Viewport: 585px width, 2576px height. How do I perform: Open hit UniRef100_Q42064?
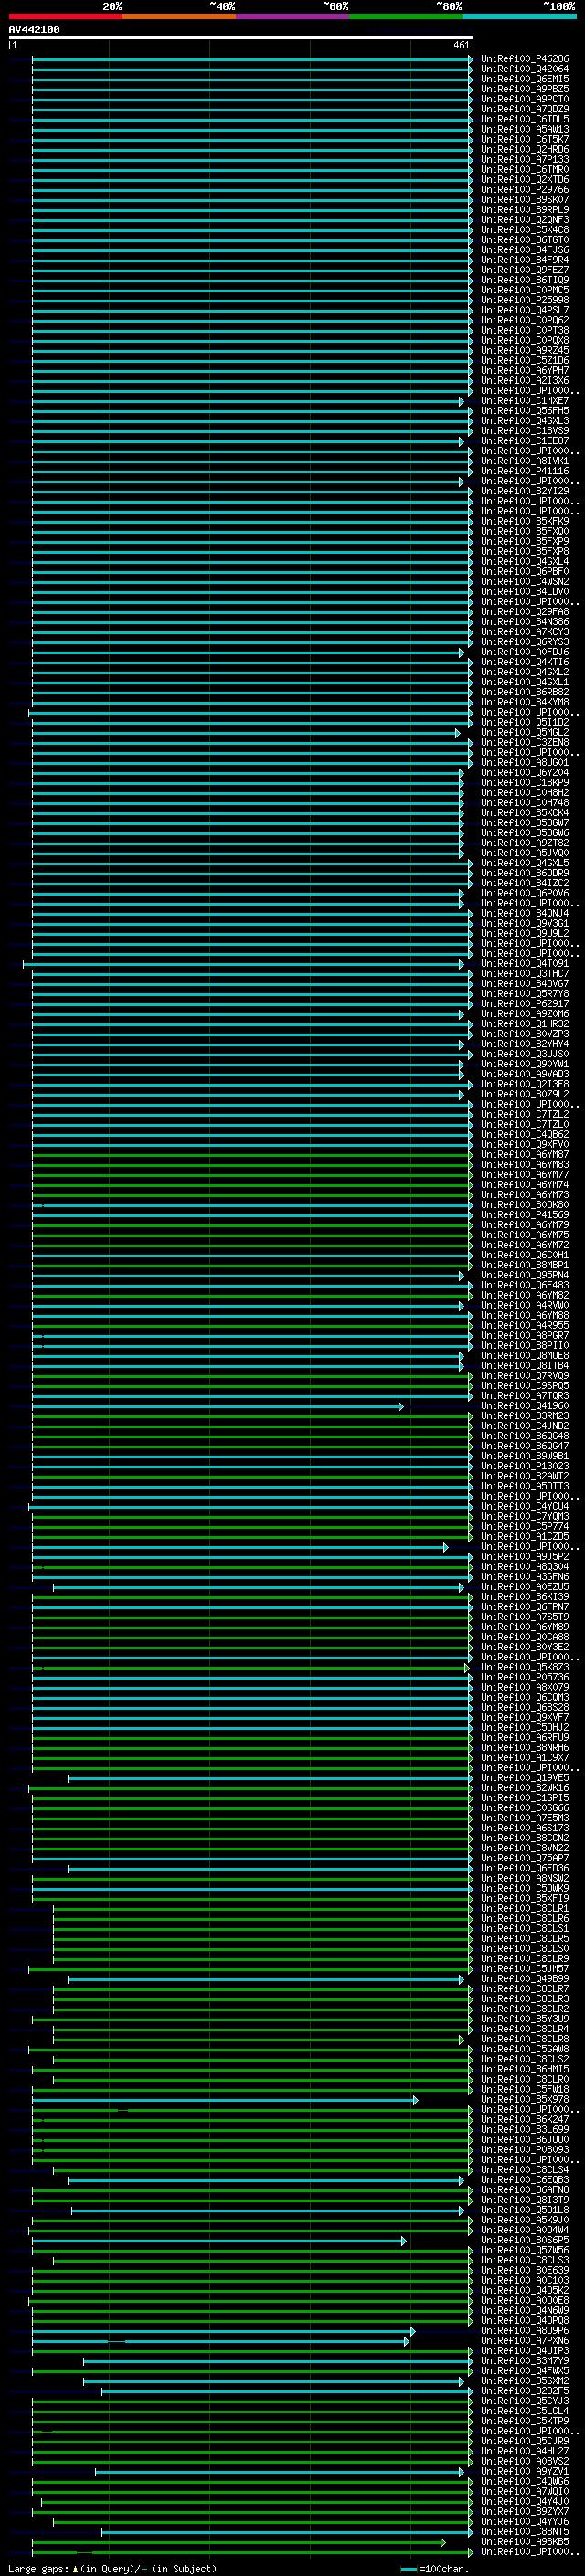click(525, 69)
